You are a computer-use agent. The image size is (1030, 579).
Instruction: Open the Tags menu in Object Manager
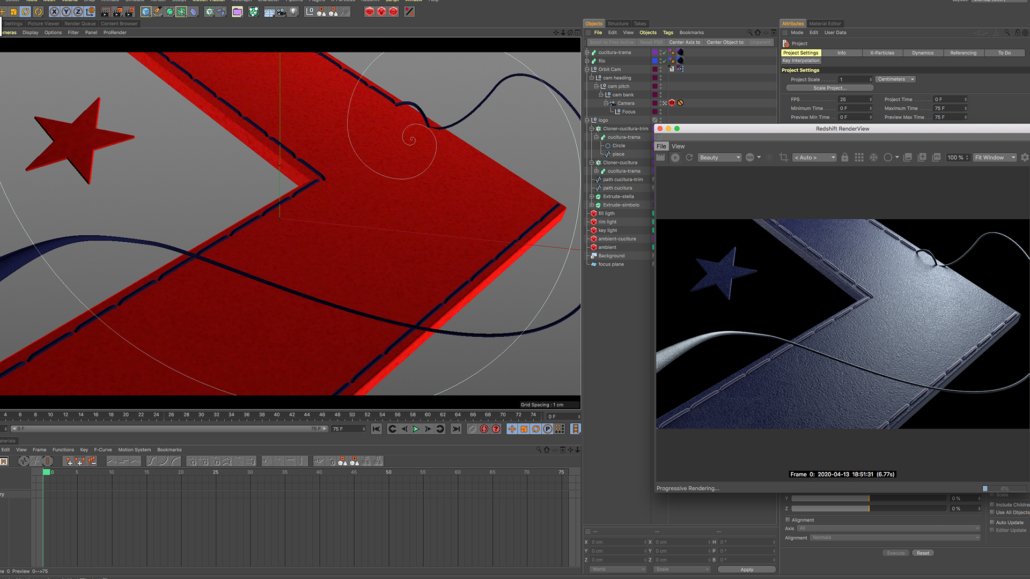pyautogui.click(x=668, y=32)
